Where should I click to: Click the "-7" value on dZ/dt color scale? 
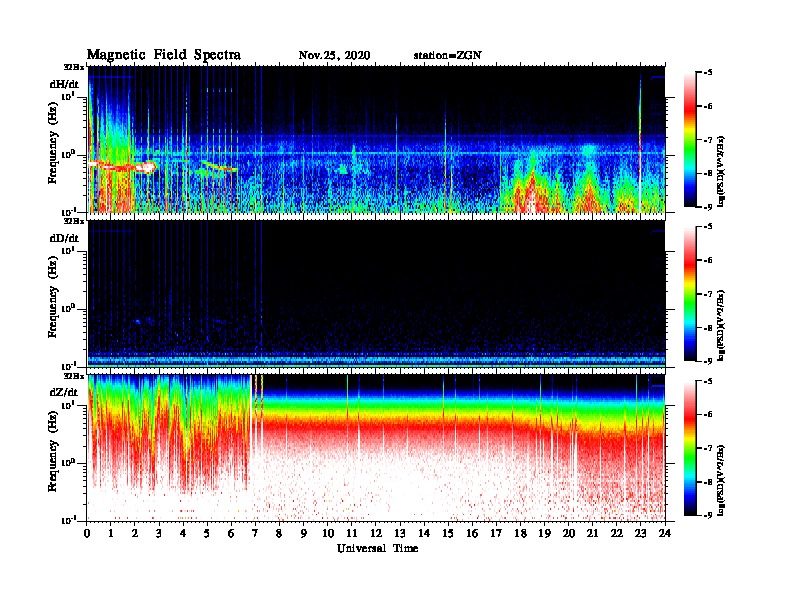click(708, 448)
